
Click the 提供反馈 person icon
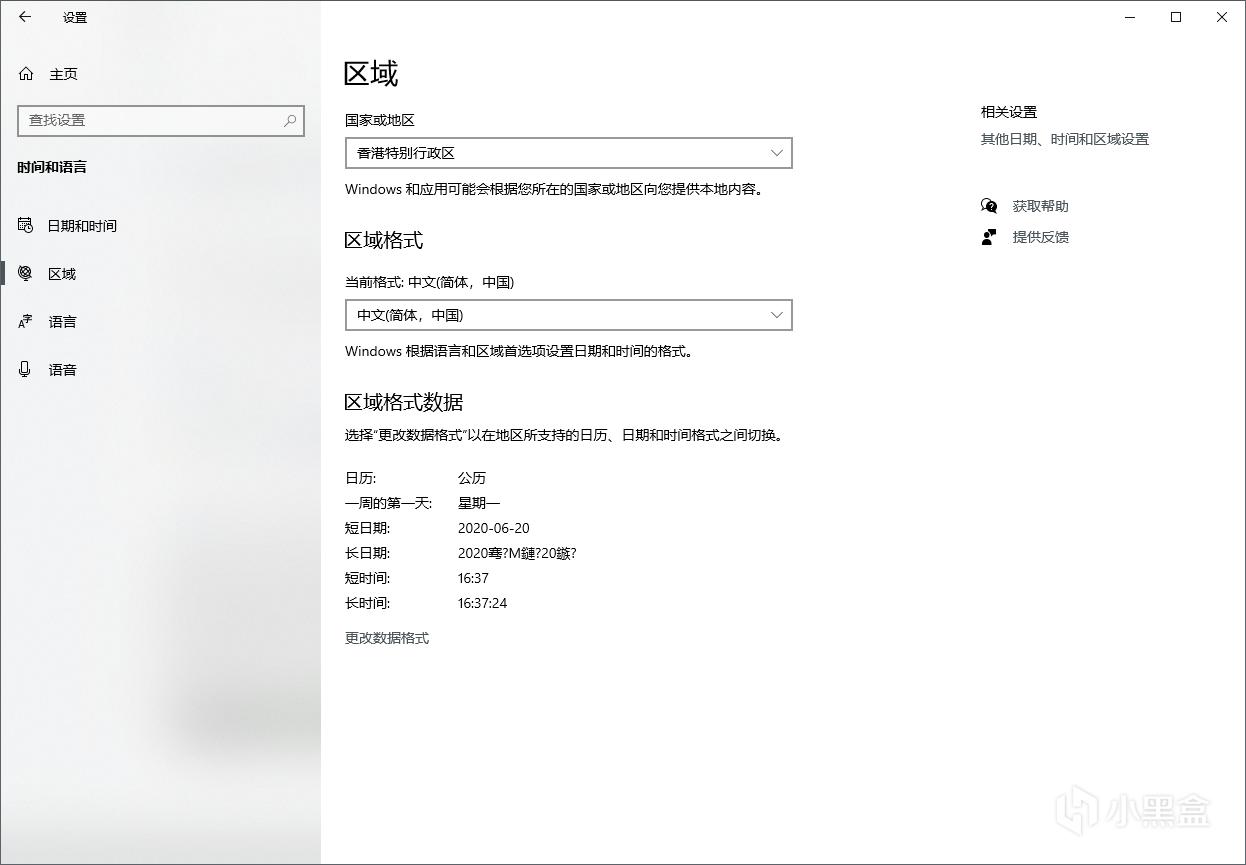[989, 237]
